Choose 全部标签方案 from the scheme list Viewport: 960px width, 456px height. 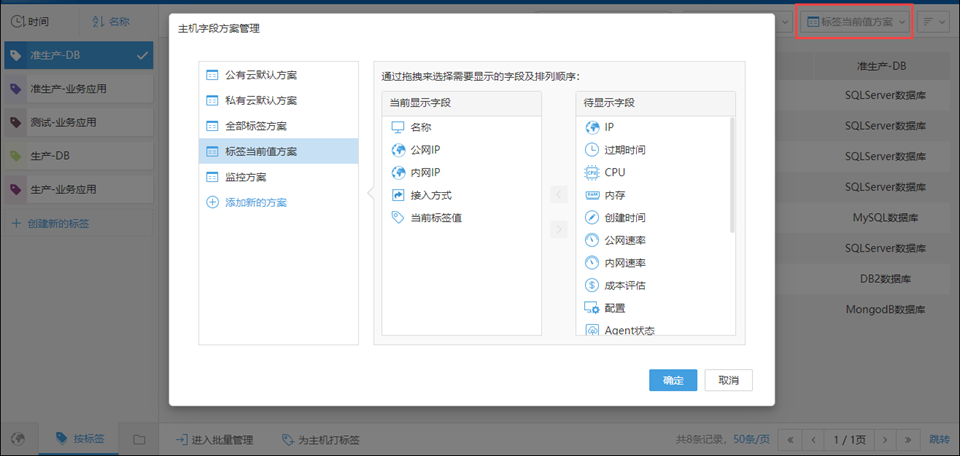[x=256, y=126]
